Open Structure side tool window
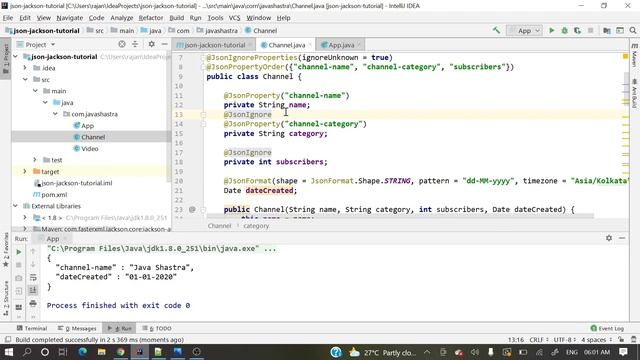The width and height of the screenshot is (640, 360). (x=6, y=298)
